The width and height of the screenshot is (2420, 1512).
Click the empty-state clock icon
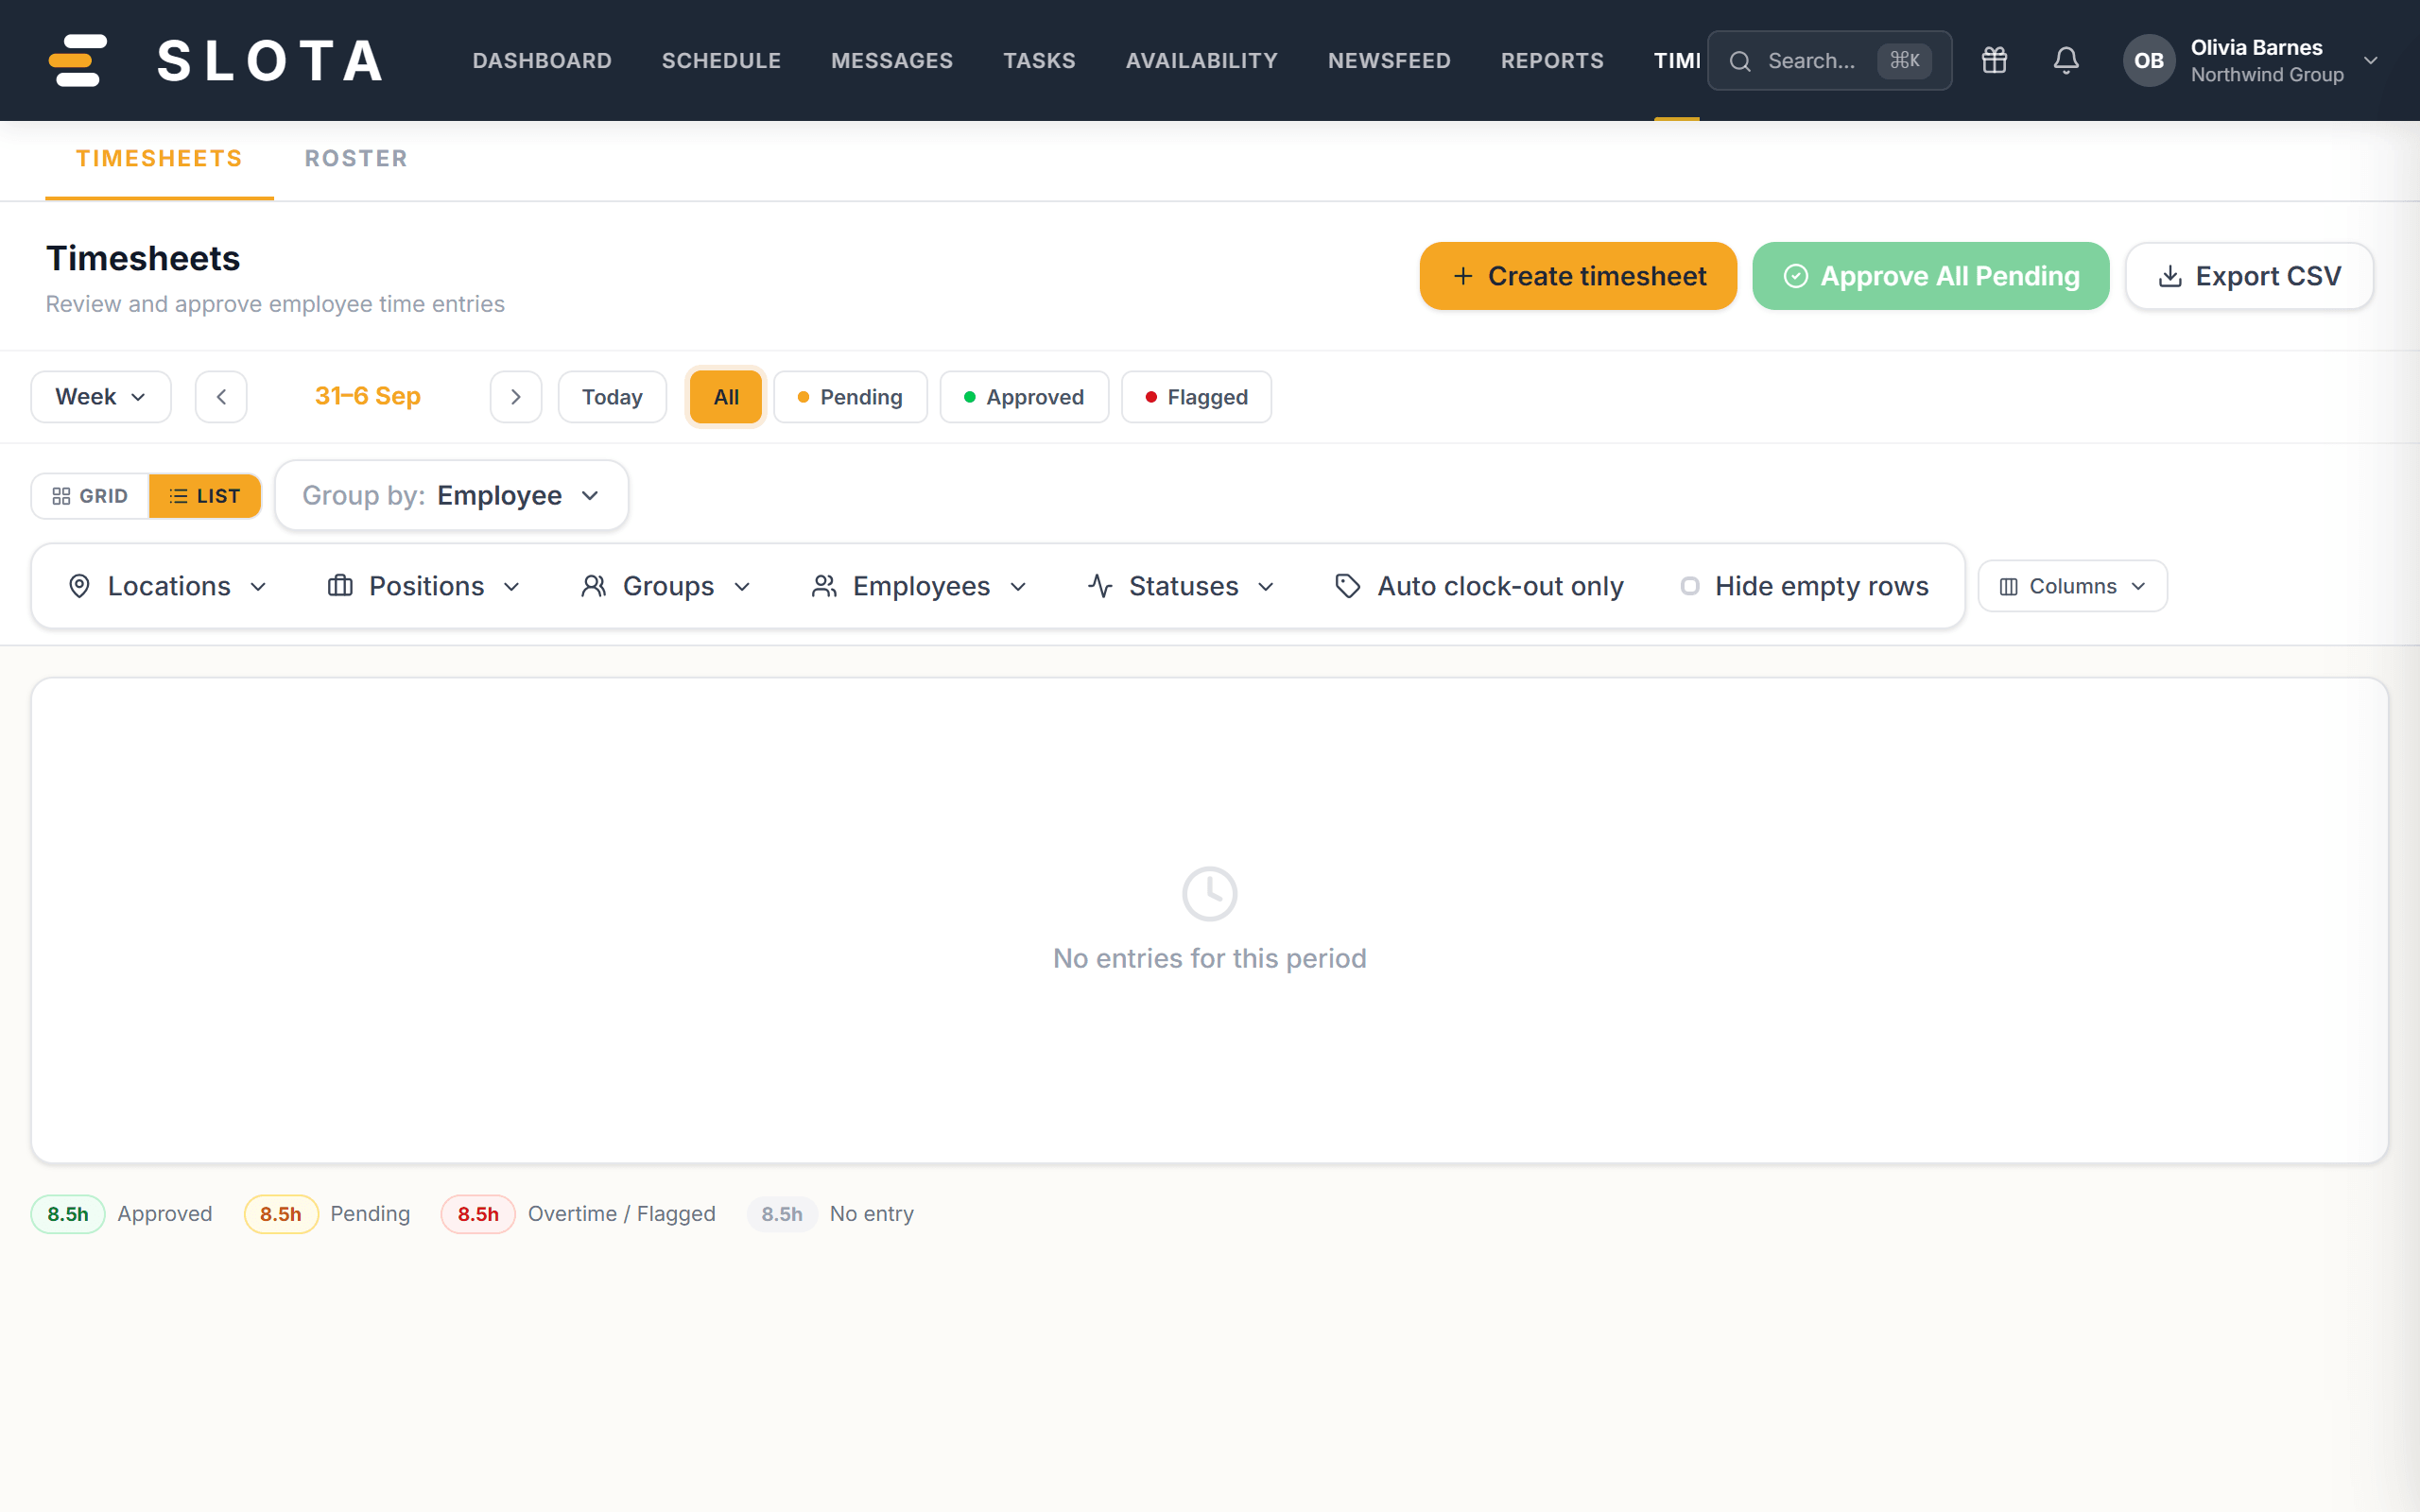coord(1210,893)
